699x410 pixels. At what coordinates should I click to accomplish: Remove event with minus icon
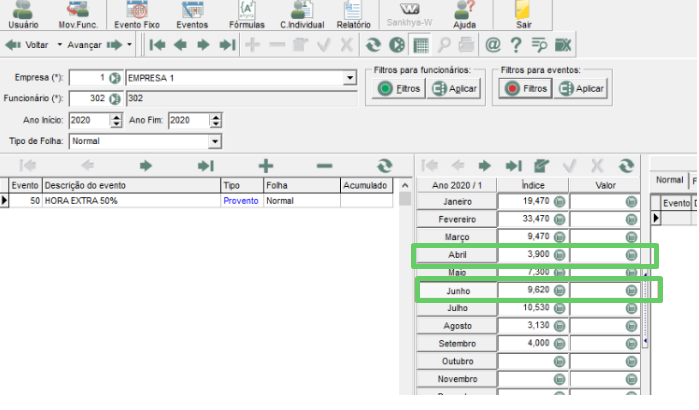324,166
